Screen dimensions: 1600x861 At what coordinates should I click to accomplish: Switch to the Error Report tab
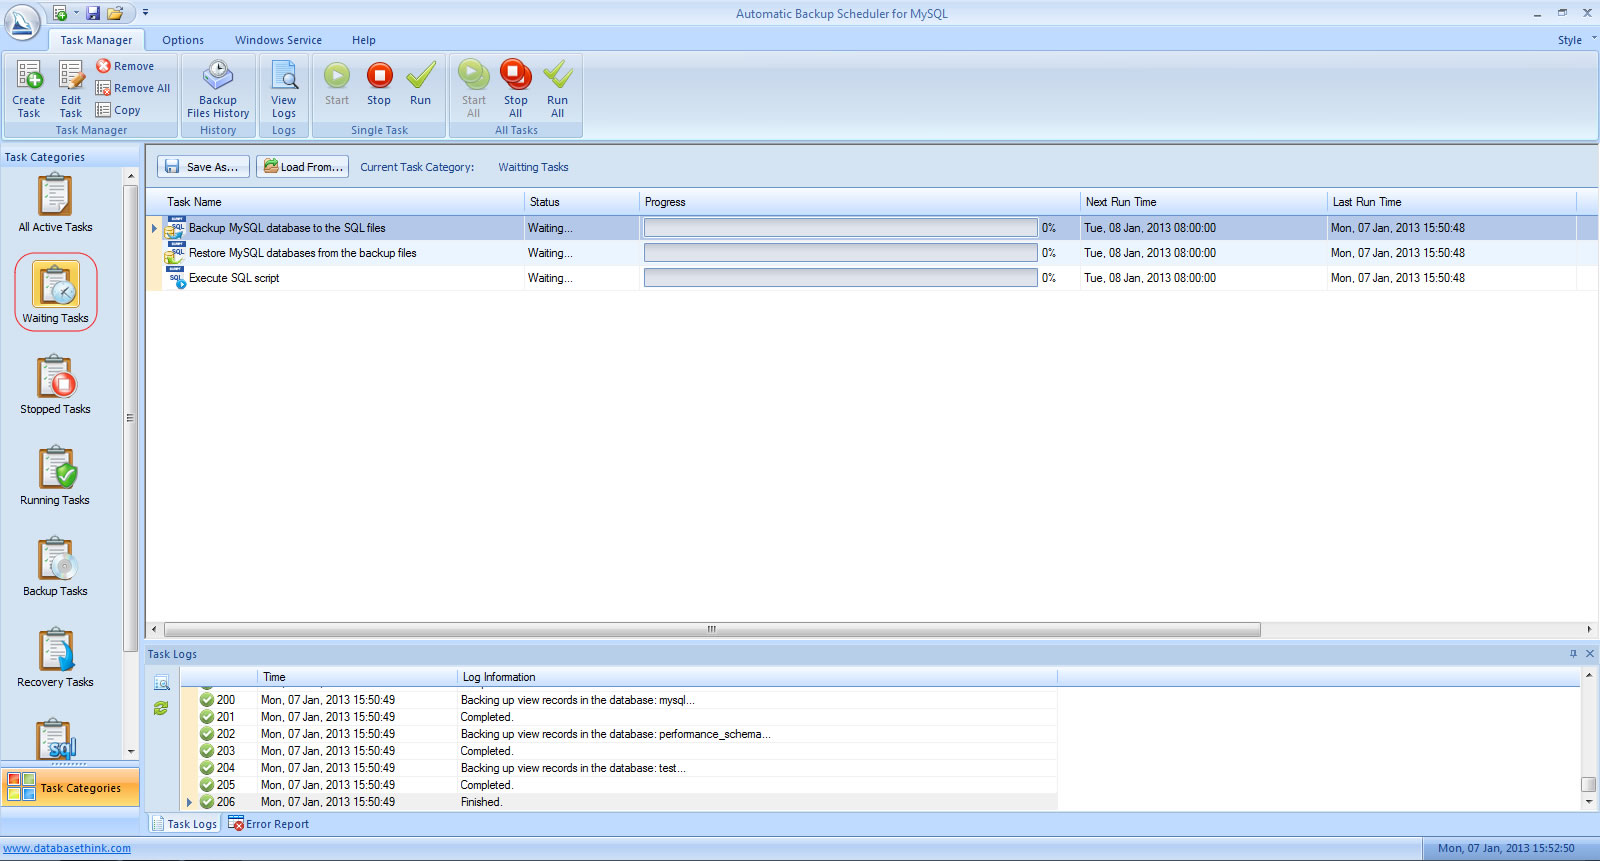tap(269, 824)
